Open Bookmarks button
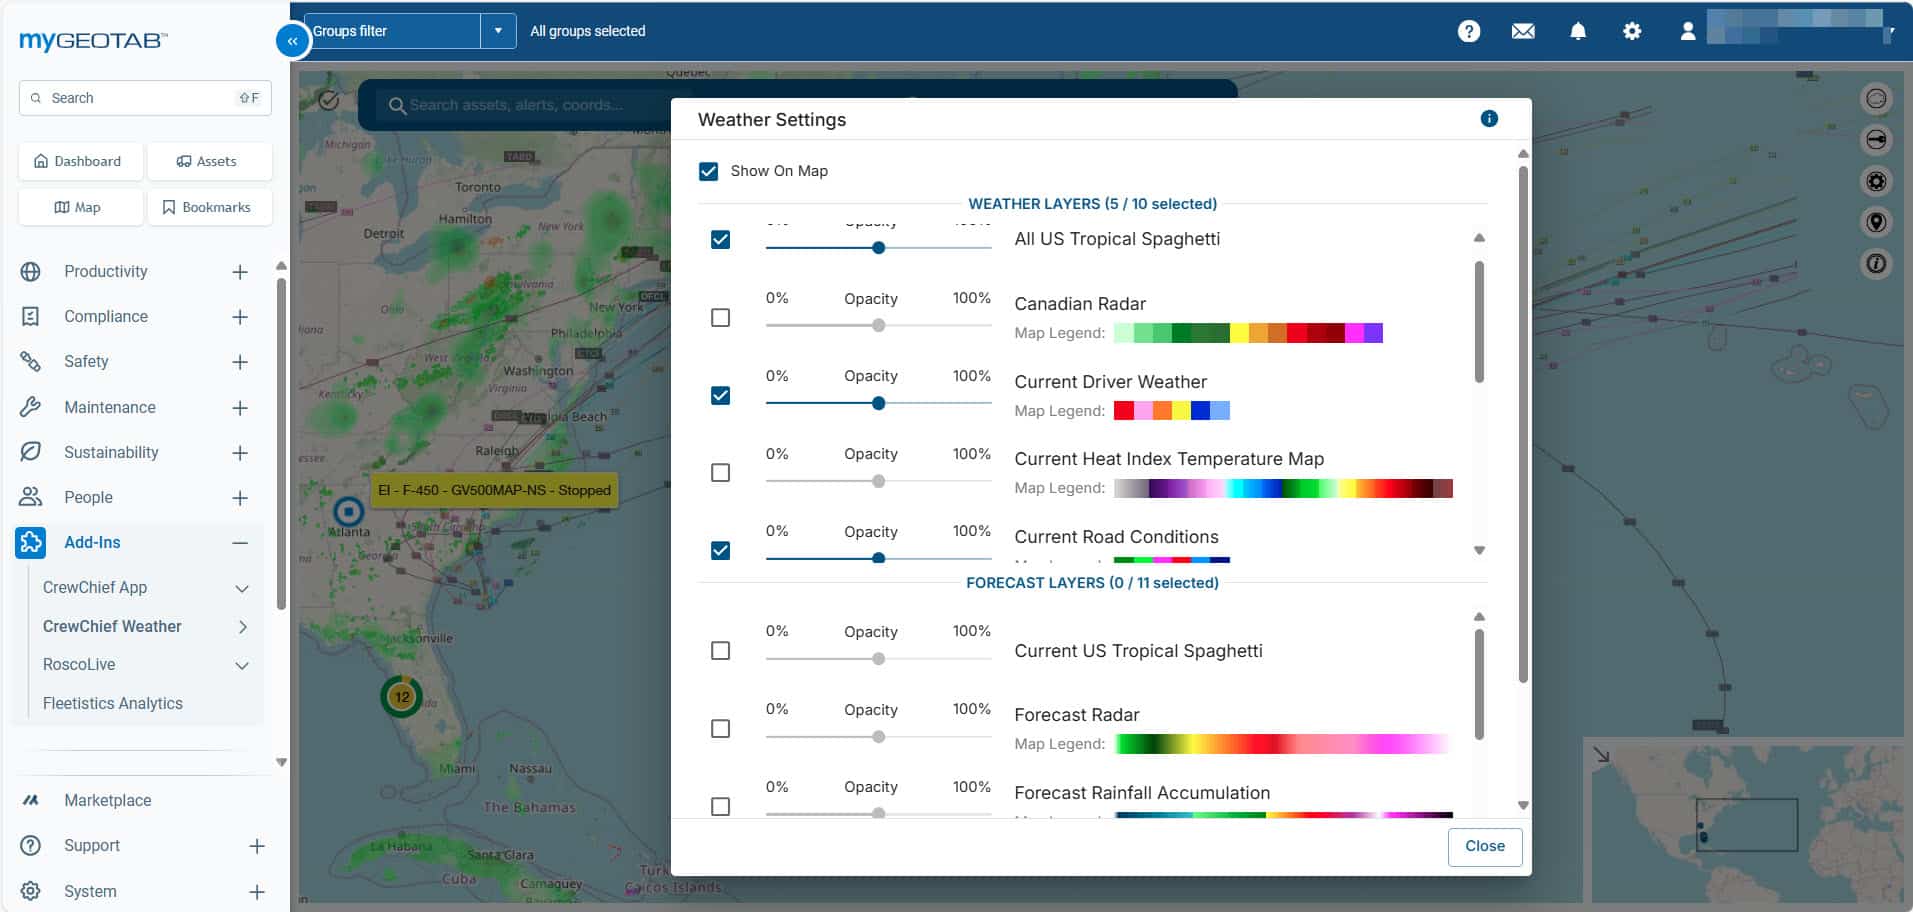The height and width of the screenshot is (912, 1913). tap(209, 207)
